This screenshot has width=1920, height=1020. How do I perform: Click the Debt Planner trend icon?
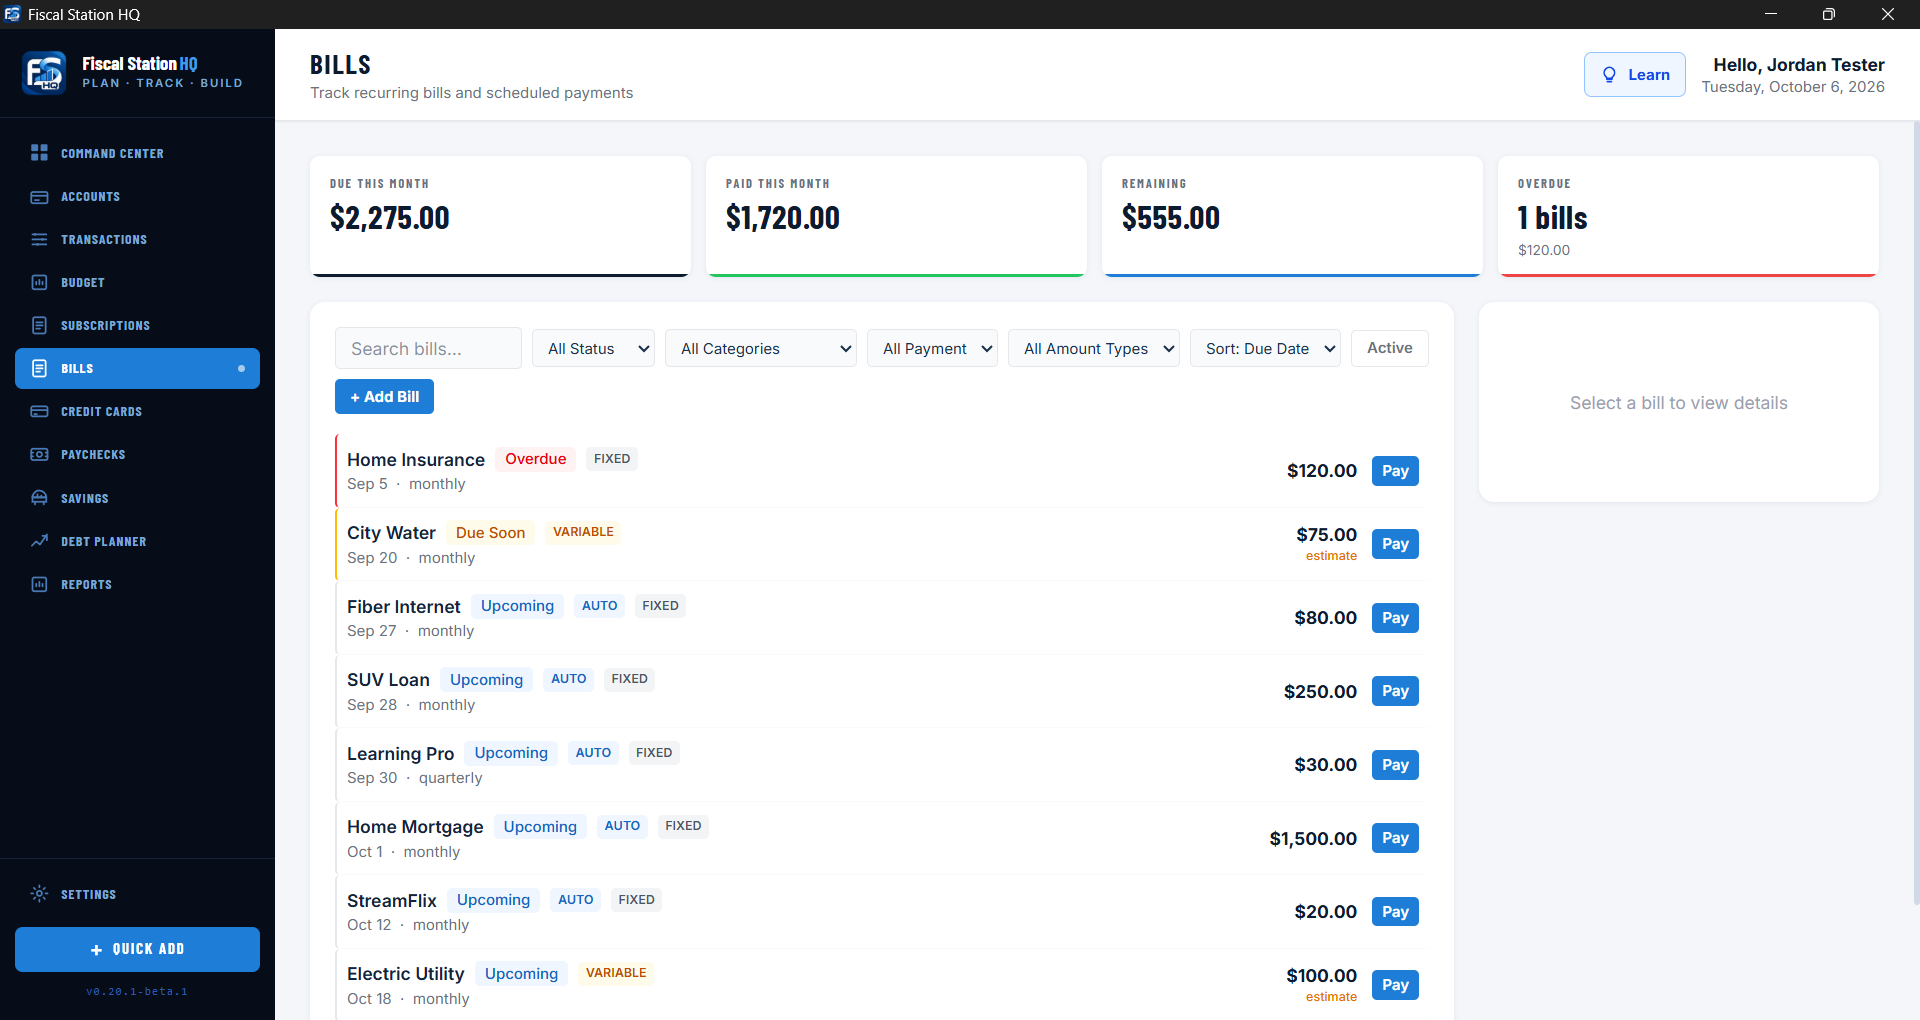pos(39,541)
